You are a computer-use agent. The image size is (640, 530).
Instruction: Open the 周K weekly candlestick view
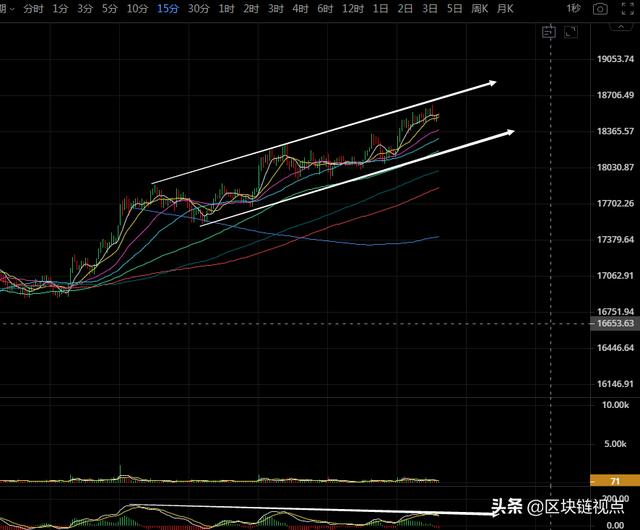479,8
